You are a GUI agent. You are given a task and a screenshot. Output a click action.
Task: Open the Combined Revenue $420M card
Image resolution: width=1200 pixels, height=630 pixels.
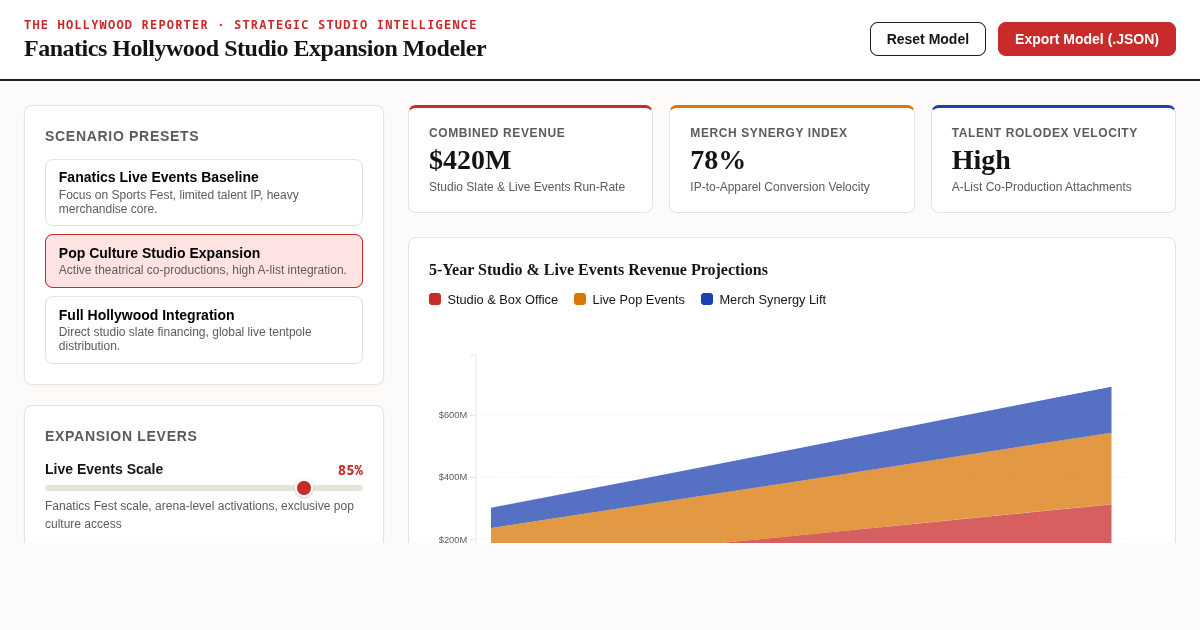[x=530, y=159]
